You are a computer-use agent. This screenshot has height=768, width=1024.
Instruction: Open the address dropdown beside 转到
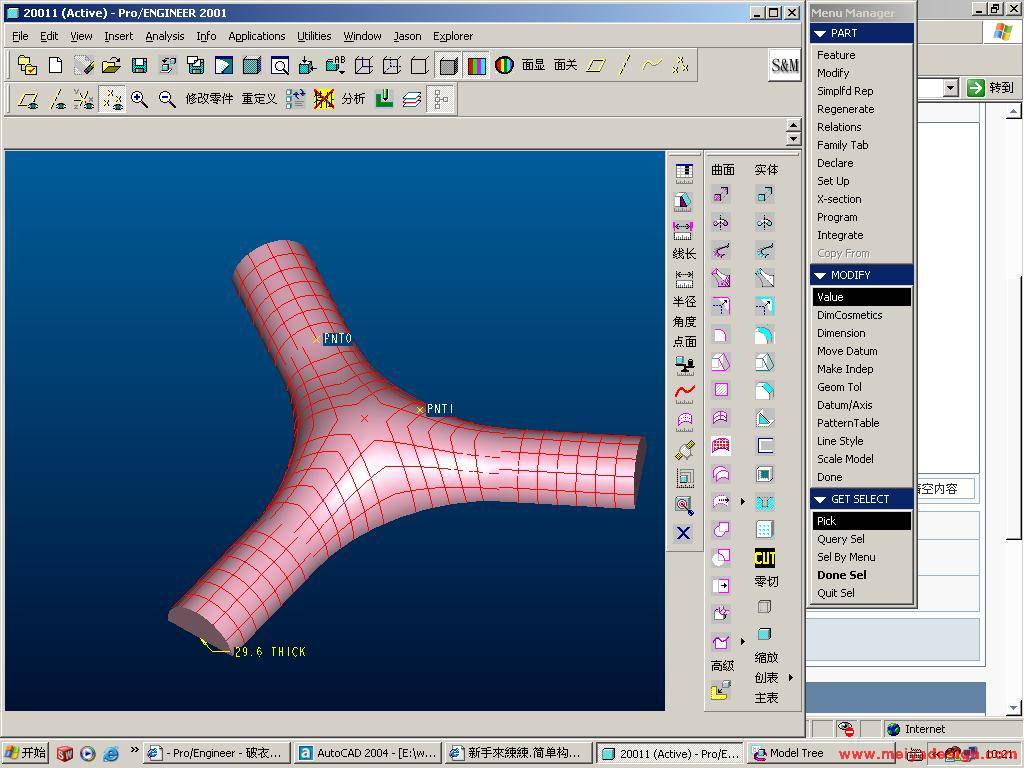951,88
